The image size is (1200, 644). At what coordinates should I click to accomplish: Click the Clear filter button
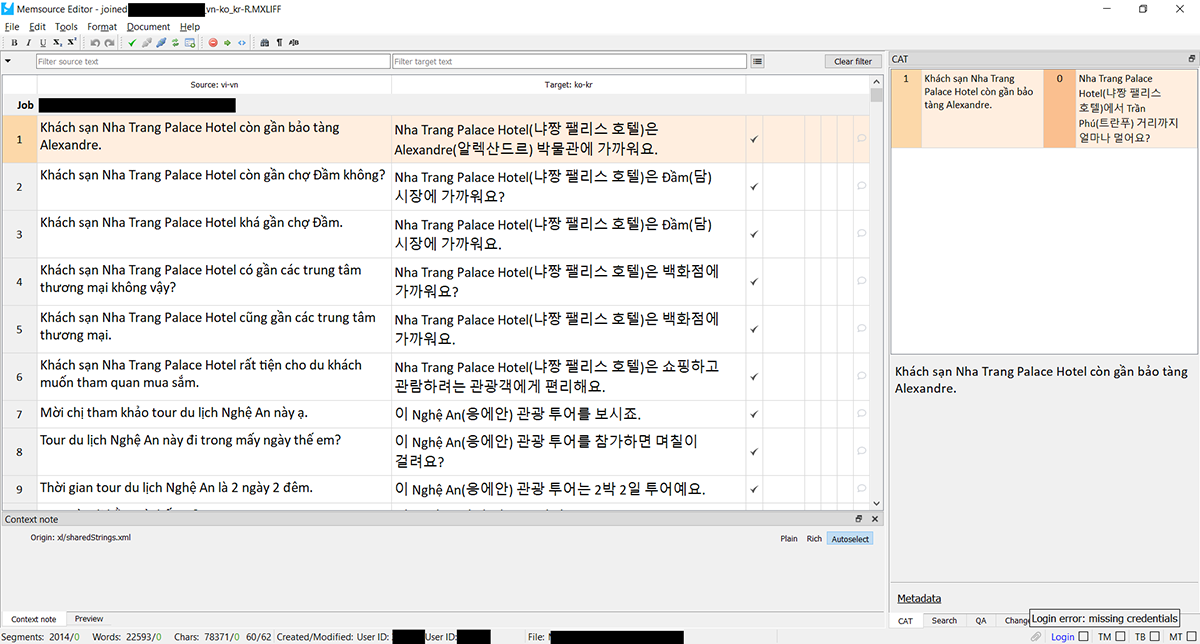(853, 62)
